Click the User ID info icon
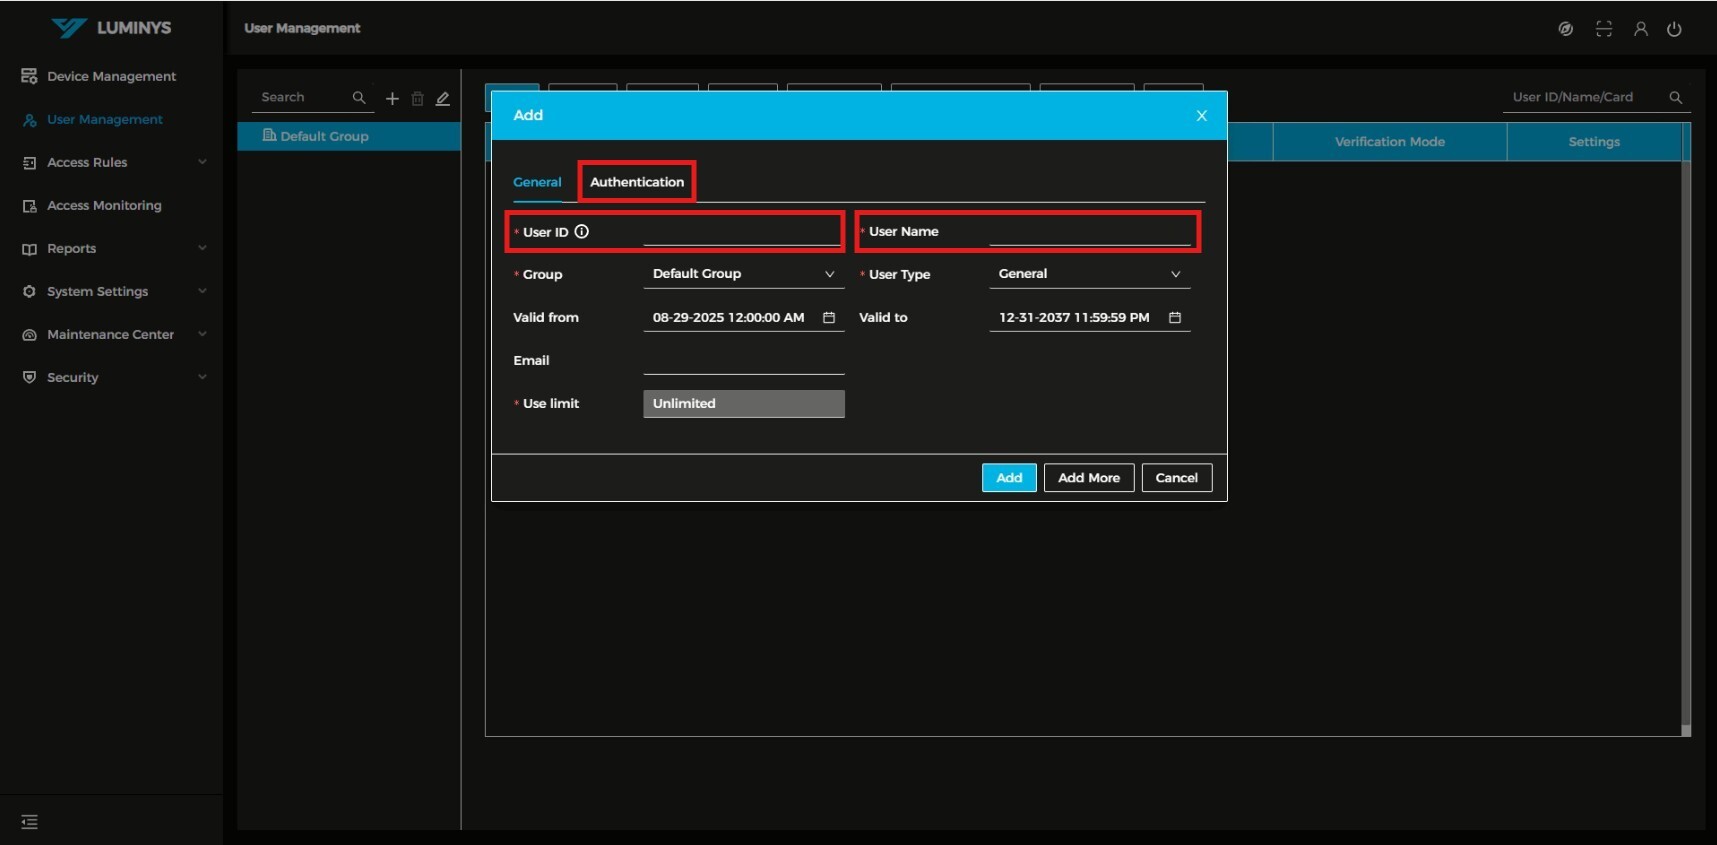This screenshot has width=1717, height=845. pos(582,231)
